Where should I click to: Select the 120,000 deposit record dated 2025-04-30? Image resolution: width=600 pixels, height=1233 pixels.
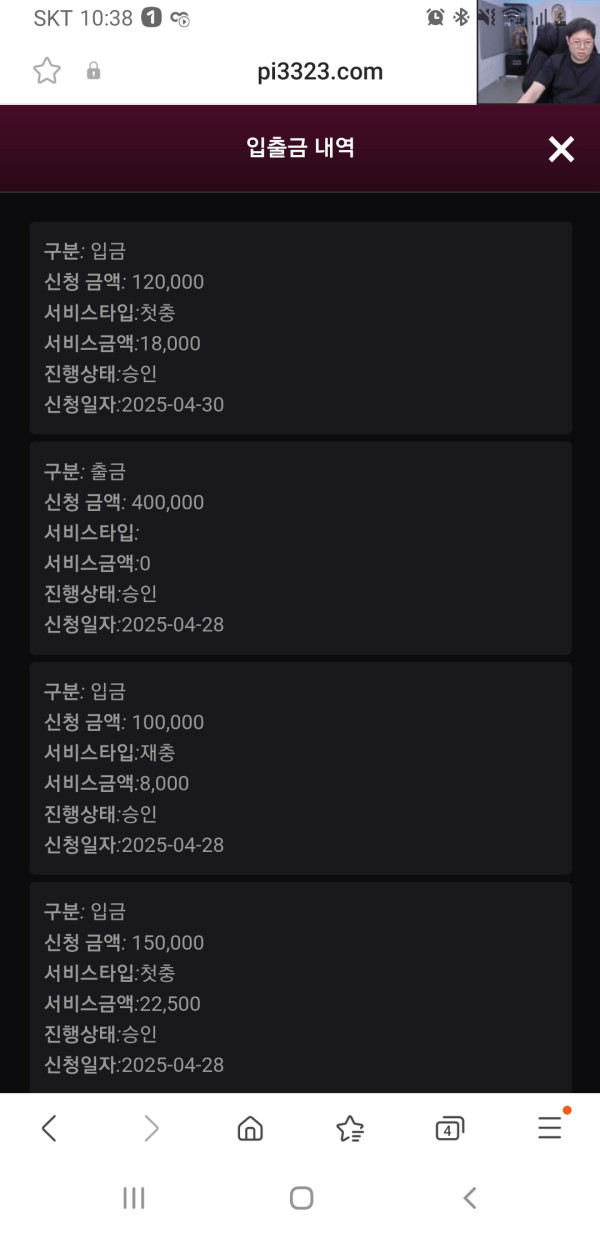[x=300, y=328]
